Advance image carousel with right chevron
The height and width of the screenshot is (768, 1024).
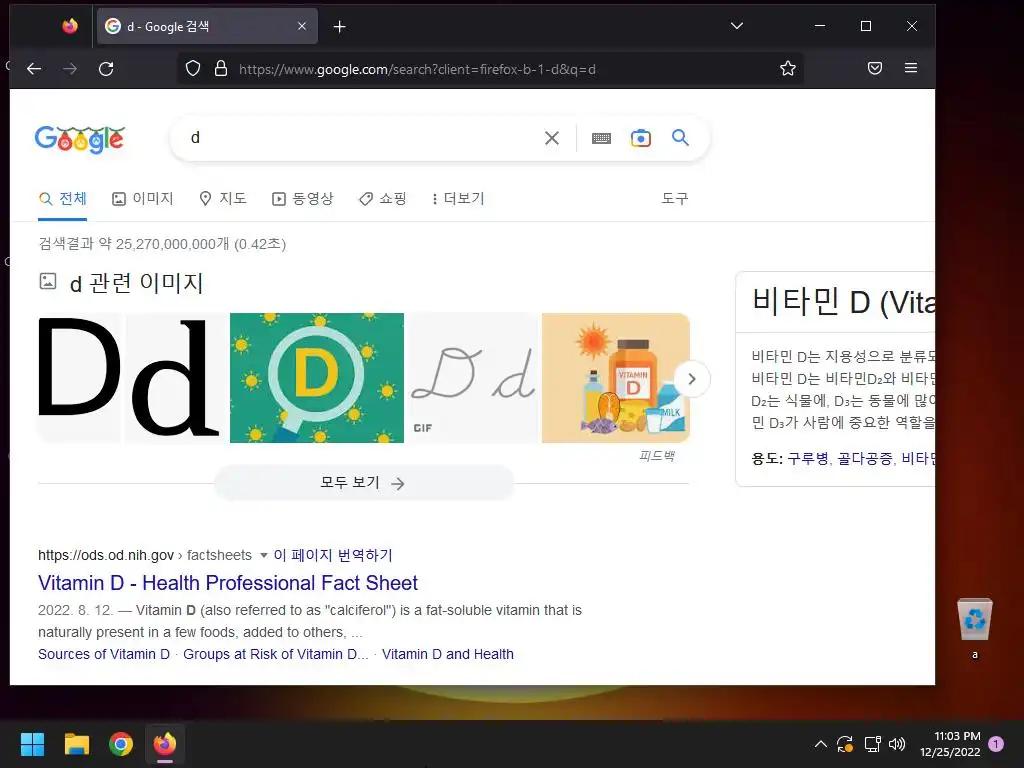pos(692,379)
